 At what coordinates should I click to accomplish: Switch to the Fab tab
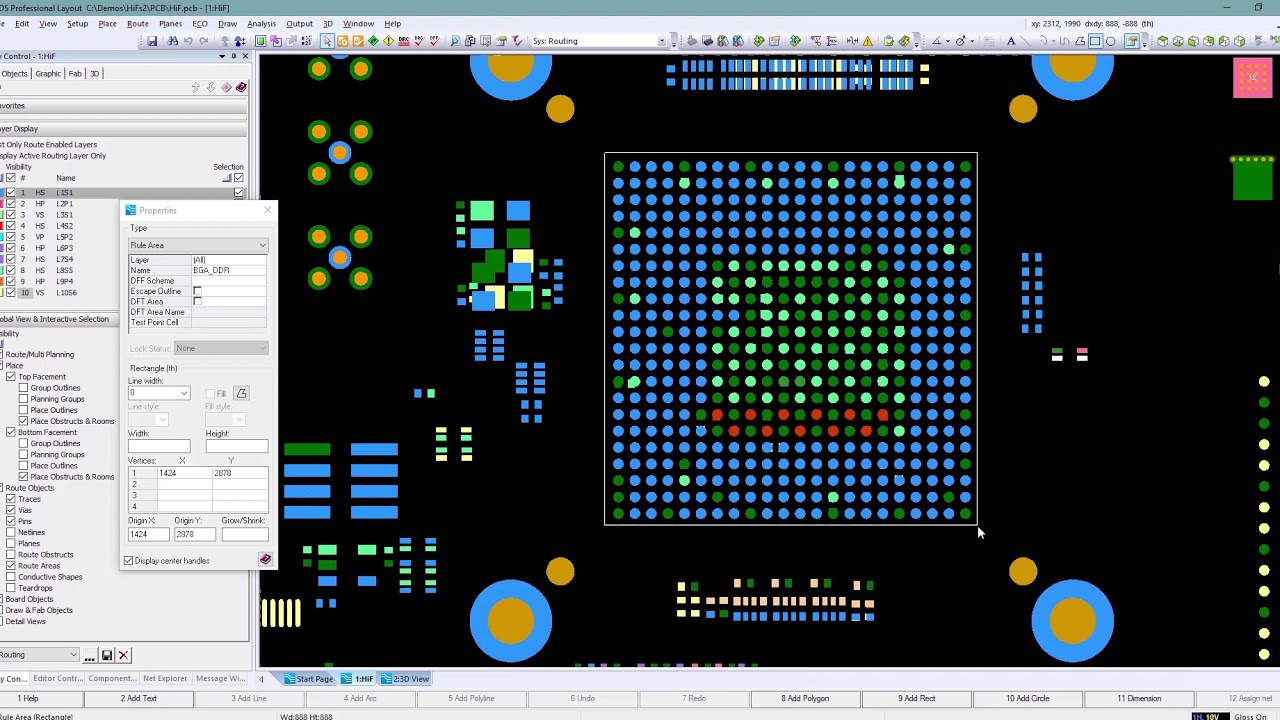(x=75, y=73)
